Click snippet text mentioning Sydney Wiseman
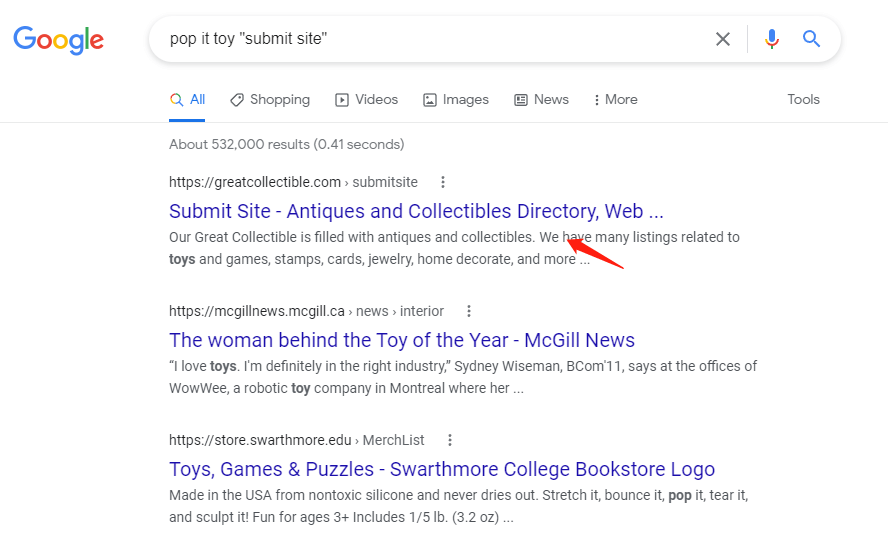 [463, 377]
